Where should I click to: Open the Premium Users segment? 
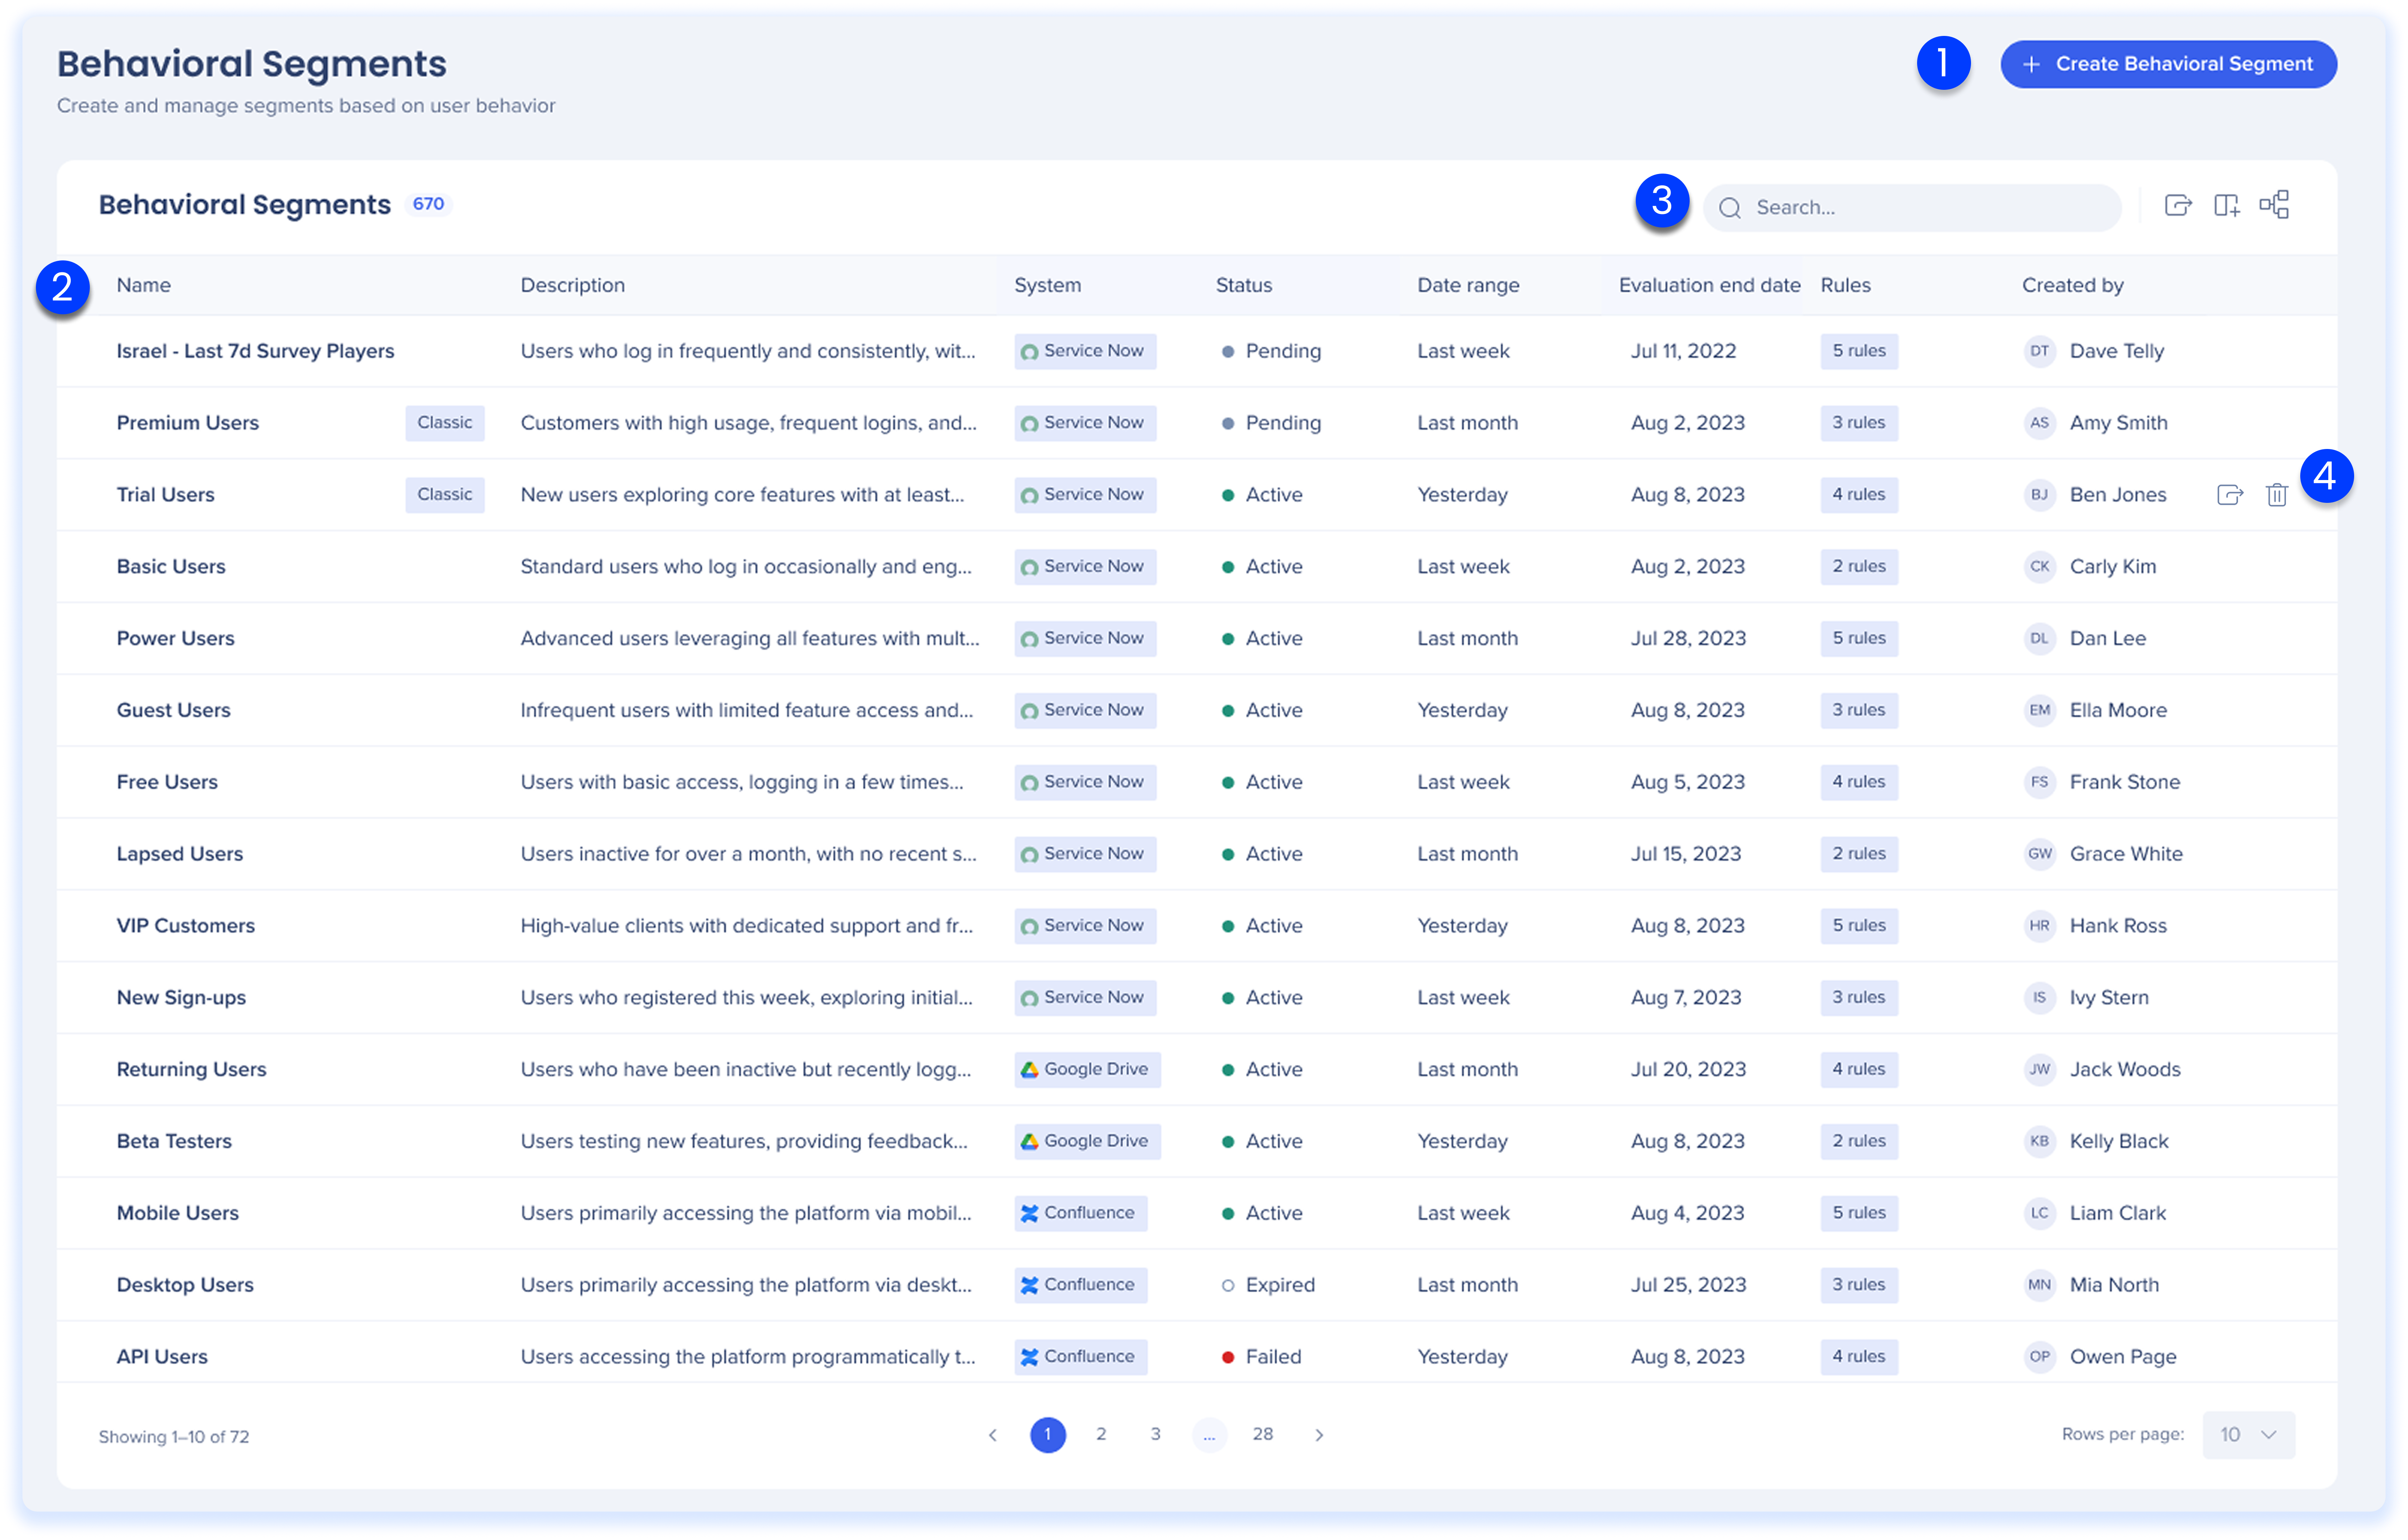188,423
